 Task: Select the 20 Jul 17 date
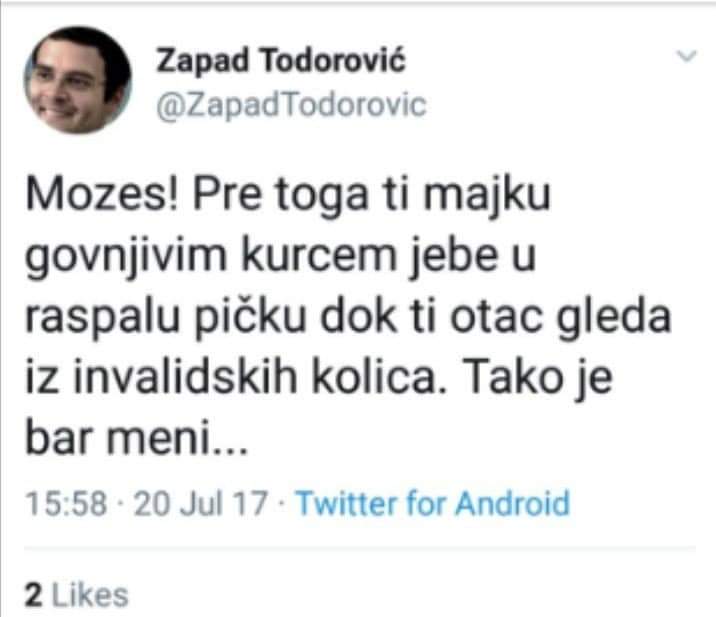(x=201, y=503)
